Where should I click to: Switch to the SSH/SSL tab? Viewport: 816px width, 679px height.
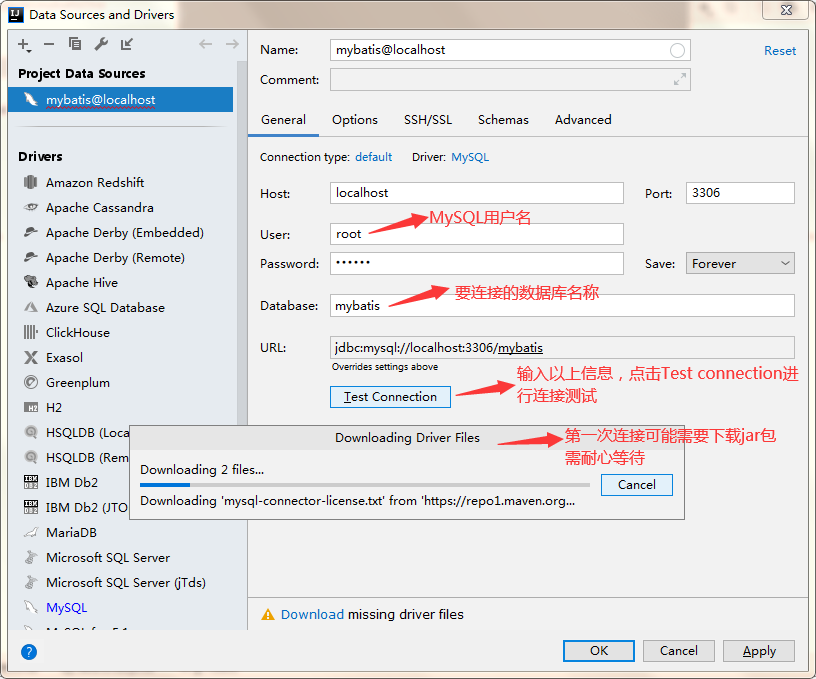[x=428, y=119]
